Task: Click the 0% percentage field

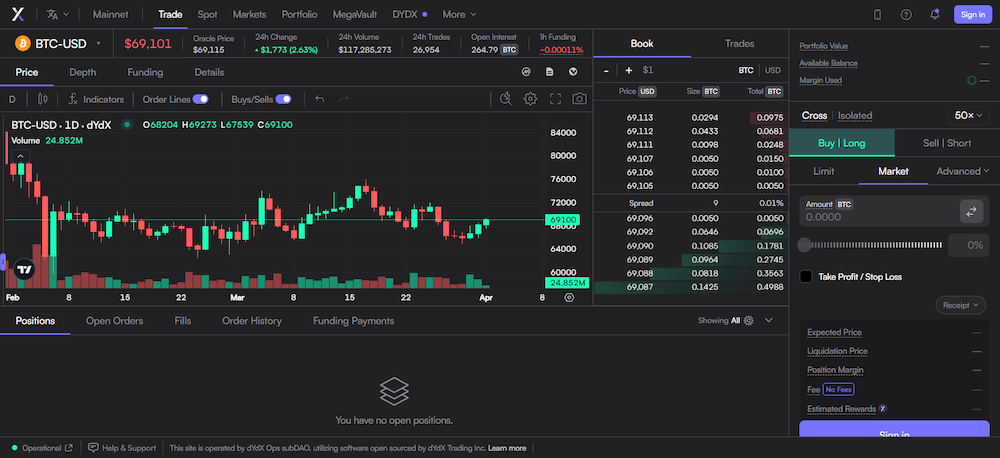Action: pos(969,245)
